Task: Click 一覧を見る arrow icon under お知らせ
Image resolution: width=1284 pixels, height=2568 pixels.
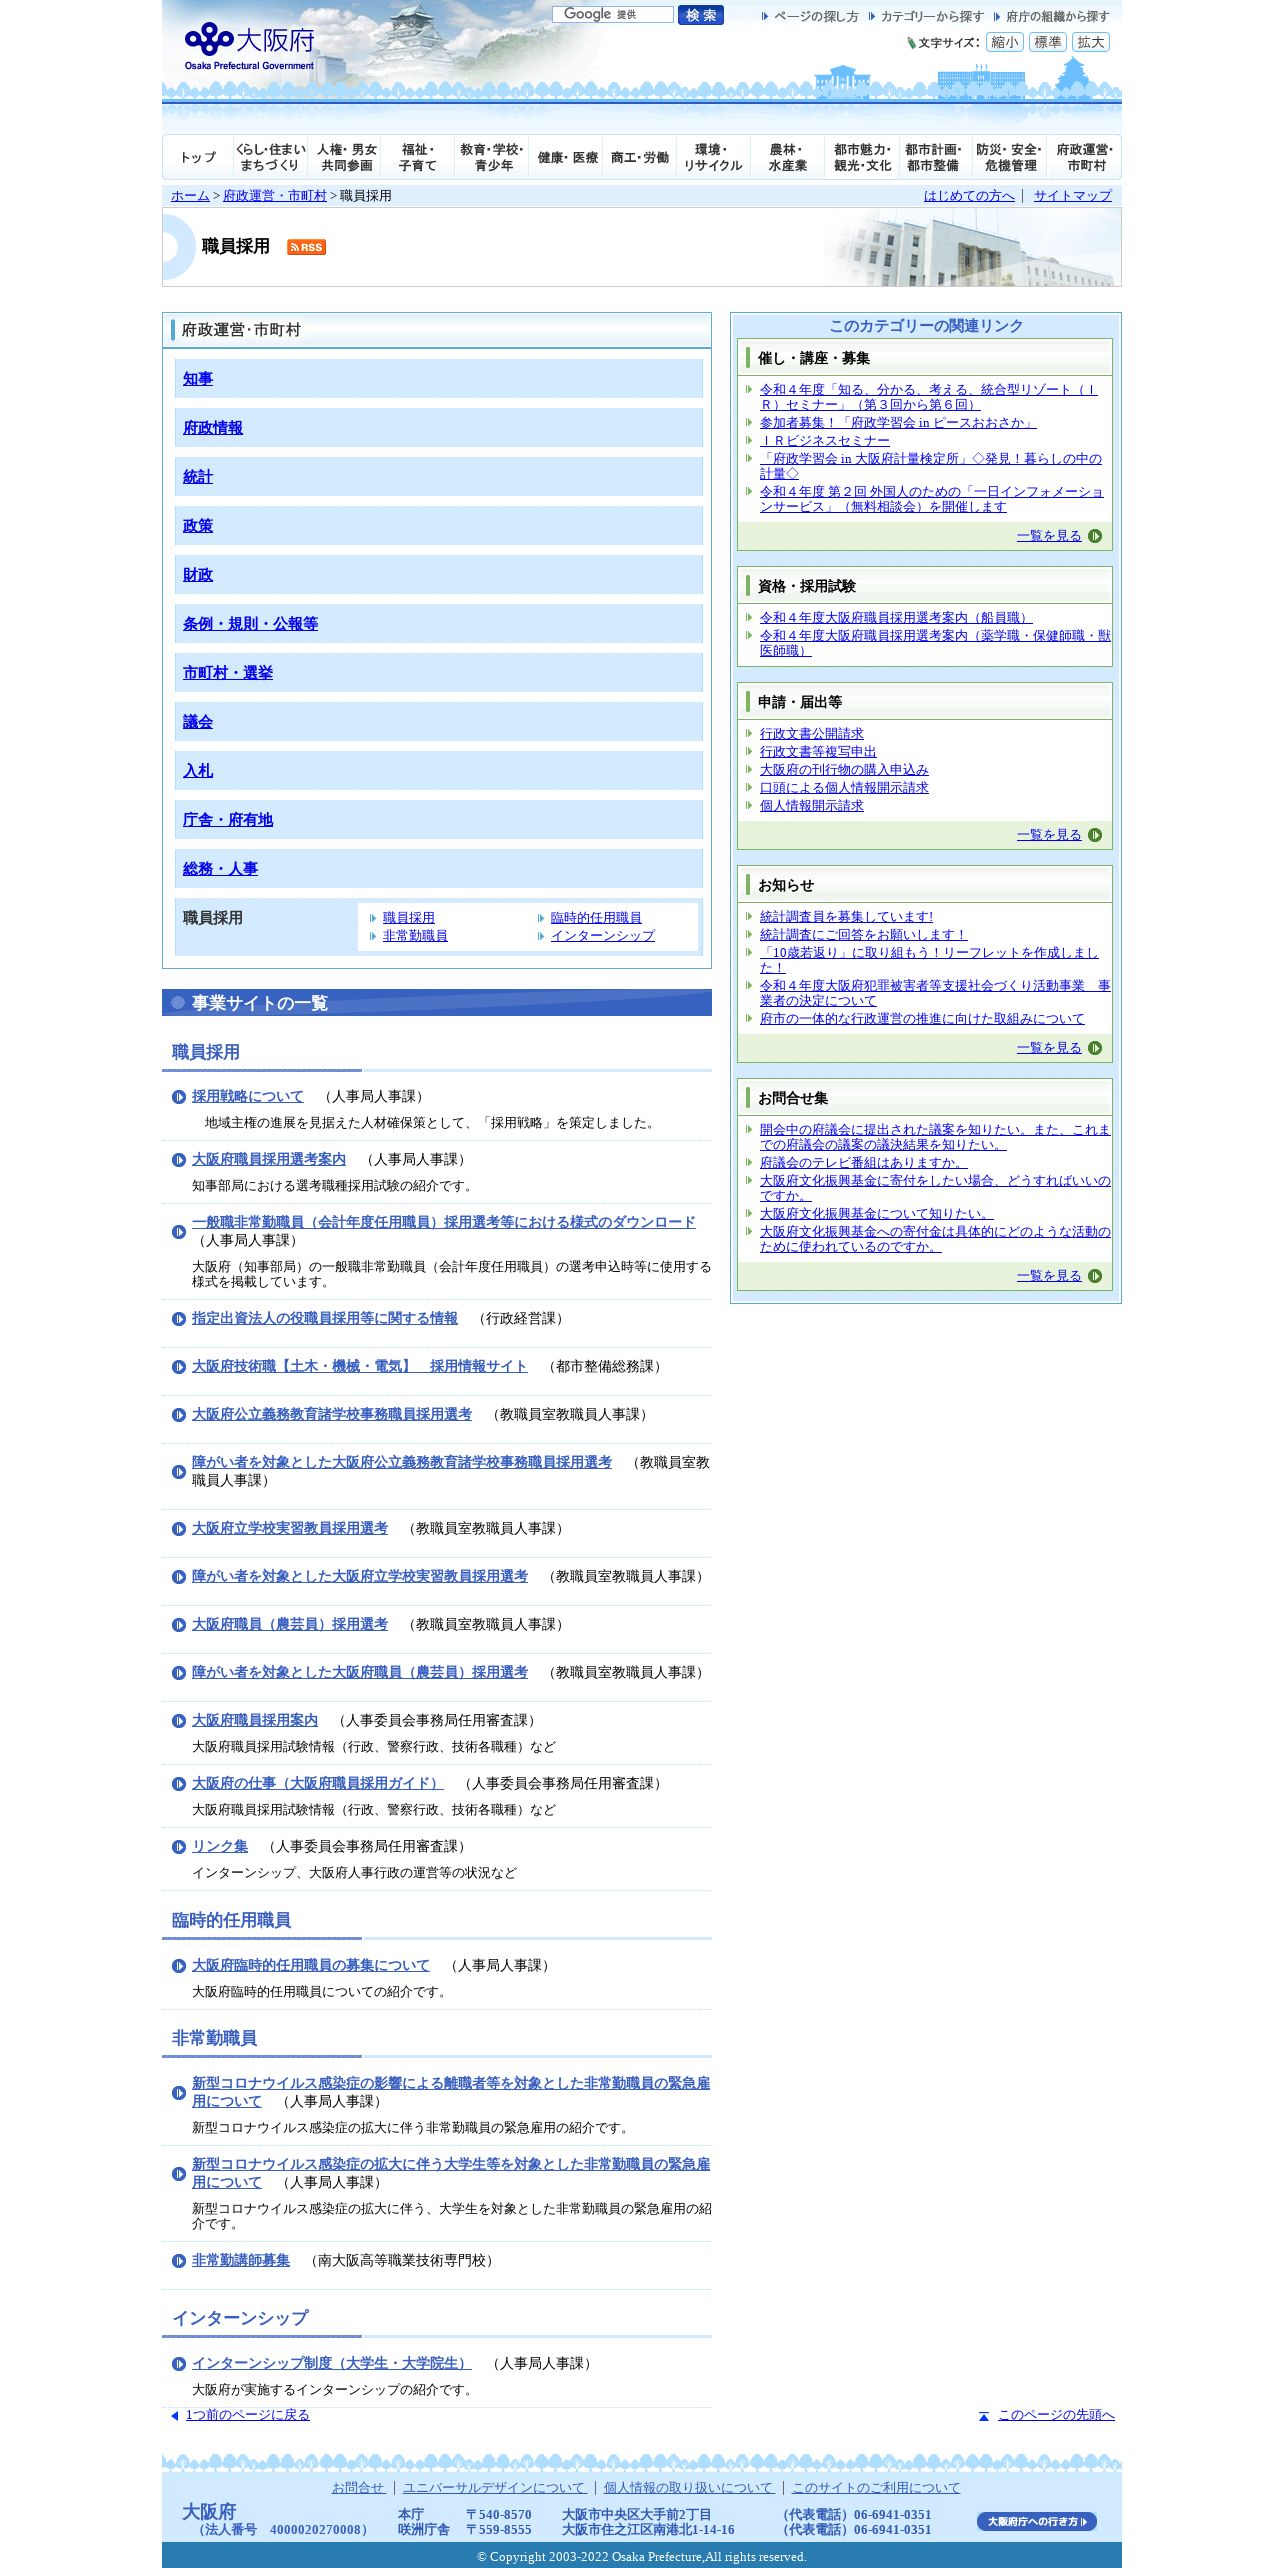Action: [x=1095, y=1048]
